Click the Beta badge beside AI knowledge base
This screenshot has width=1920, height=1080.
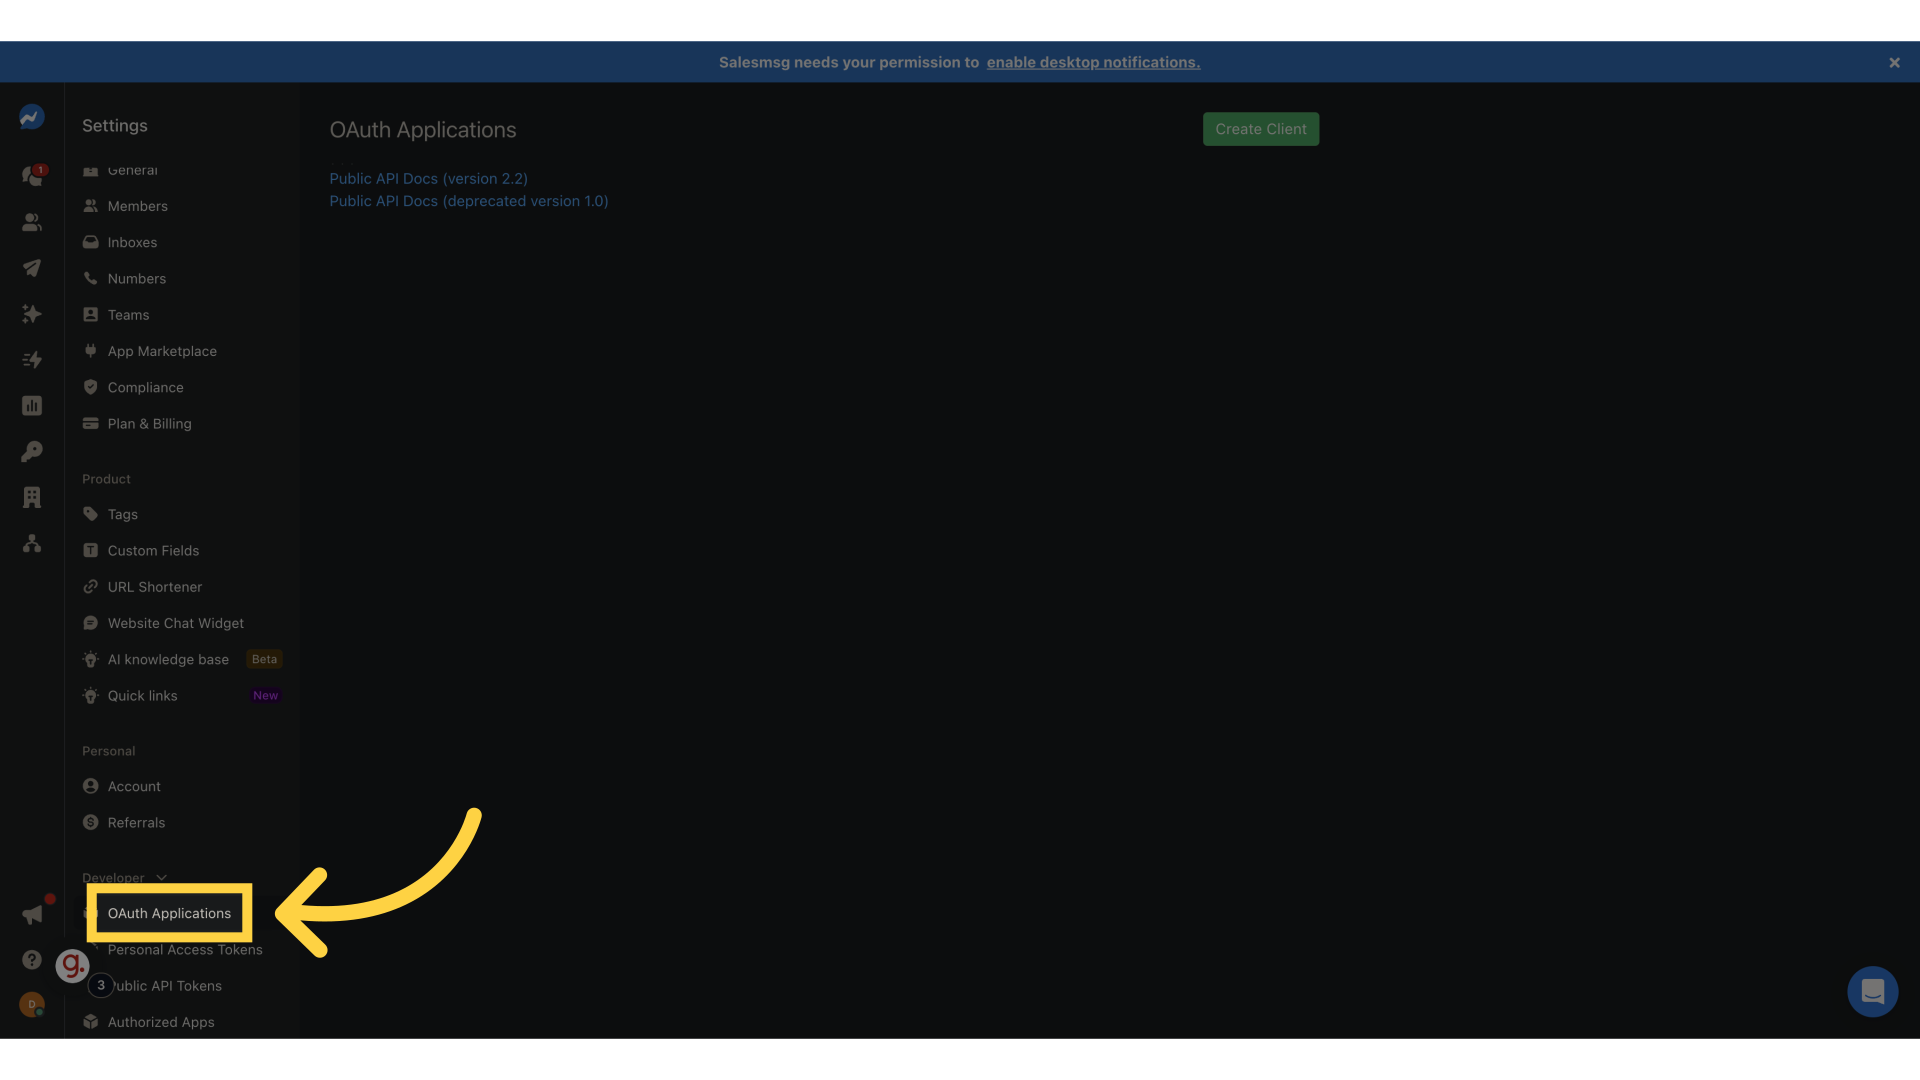264,659
